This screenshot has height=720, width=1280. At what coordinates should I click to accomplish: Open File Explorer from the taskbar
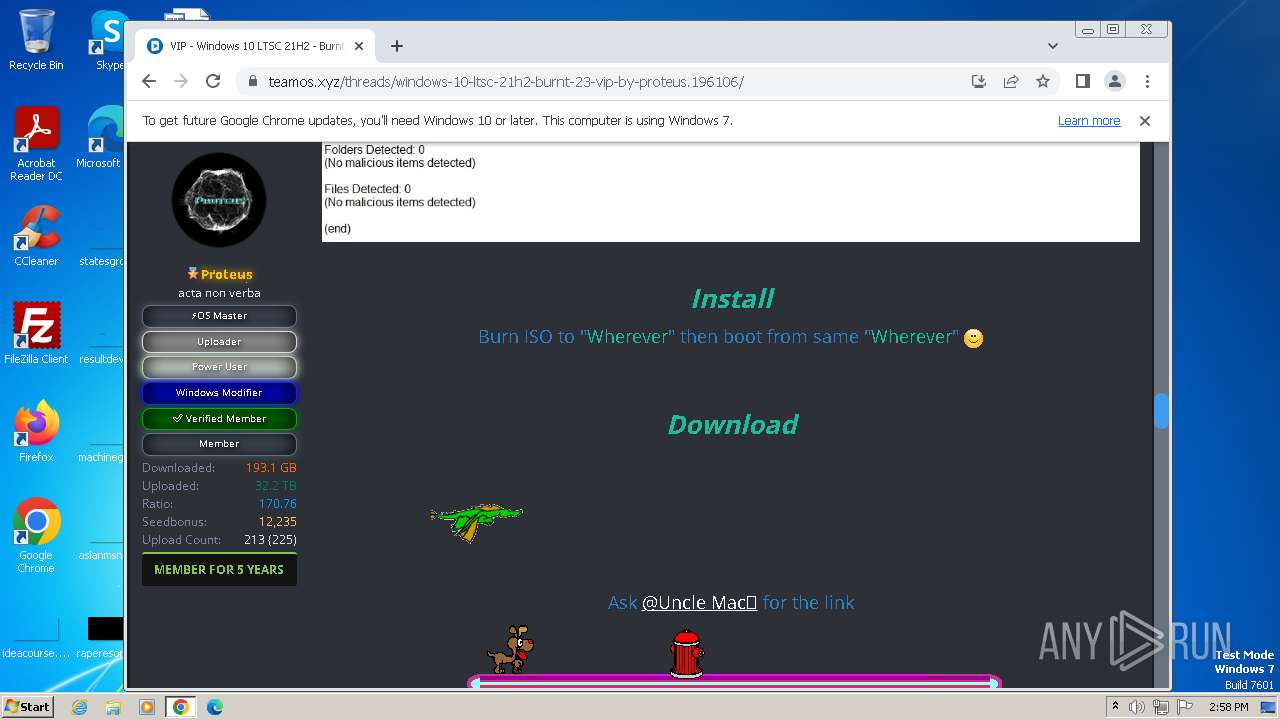click(x=113, y=707)
